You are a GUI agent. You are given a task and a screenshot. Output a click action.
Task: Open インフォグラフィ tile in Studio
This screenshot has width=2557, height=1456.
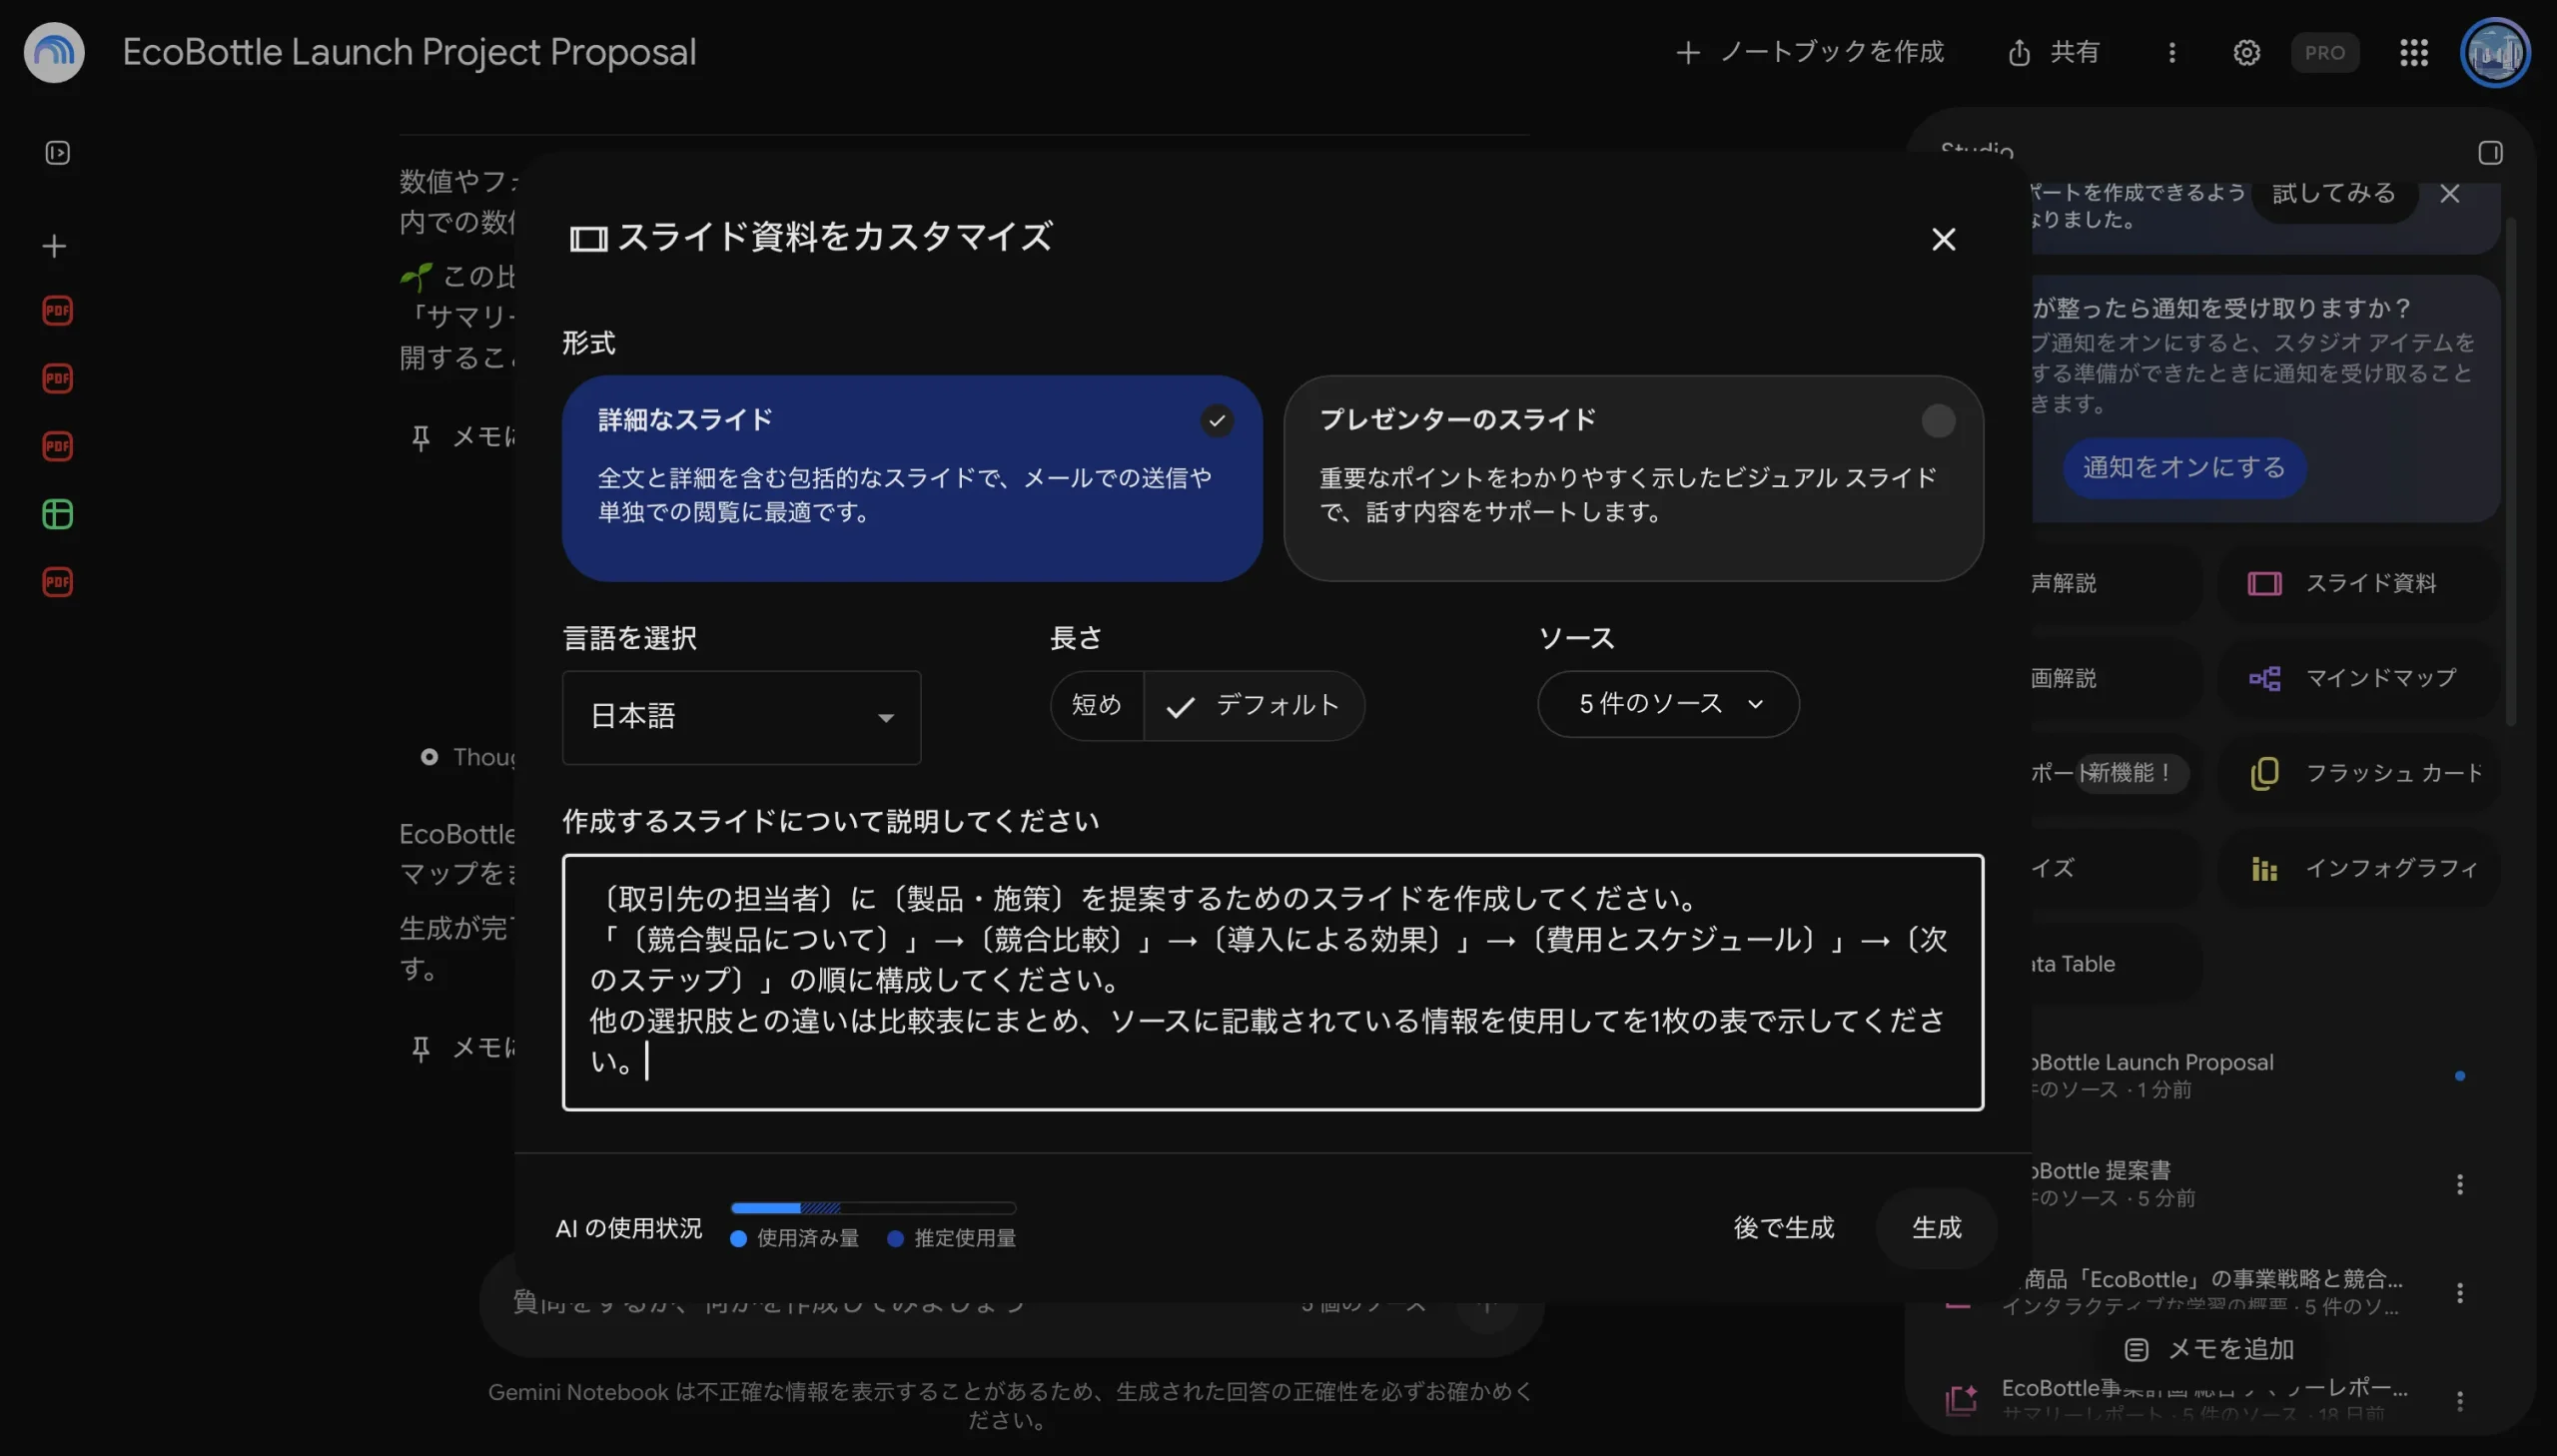[x=2358, y=868]
